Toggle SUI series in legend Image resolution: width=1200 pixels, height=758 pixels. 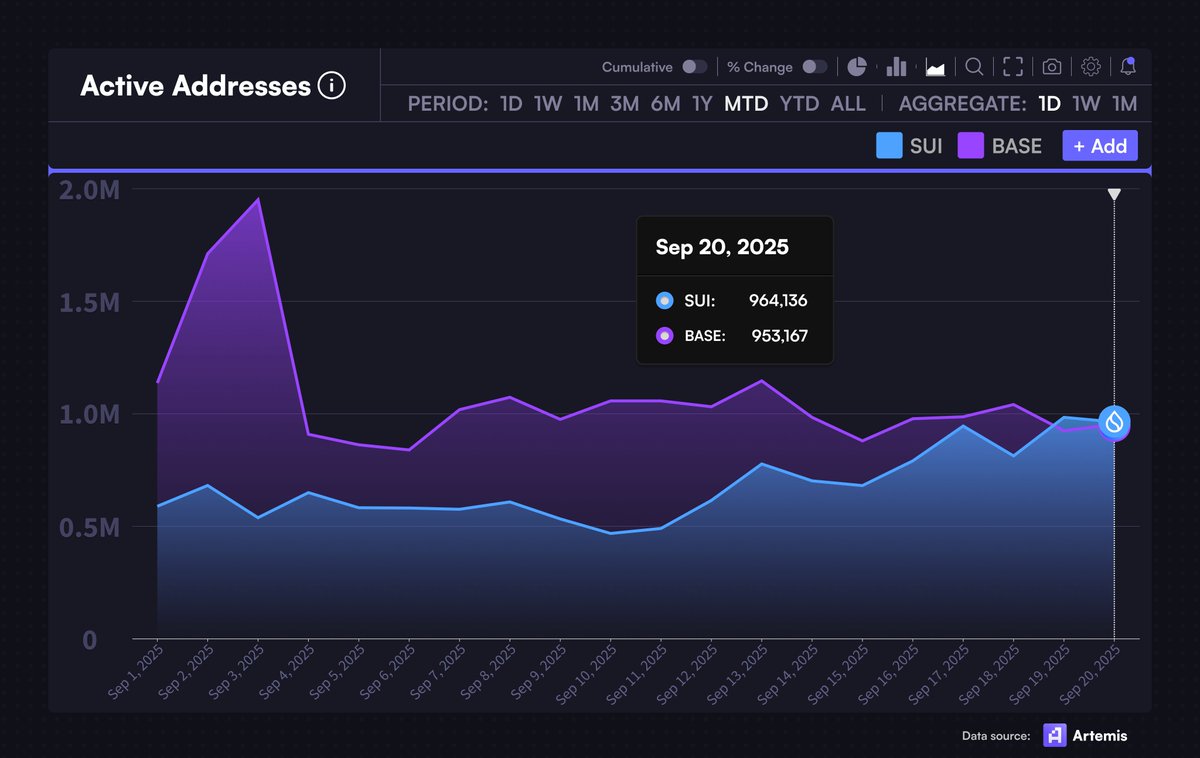pyautogui.click(x=909, y=146)
